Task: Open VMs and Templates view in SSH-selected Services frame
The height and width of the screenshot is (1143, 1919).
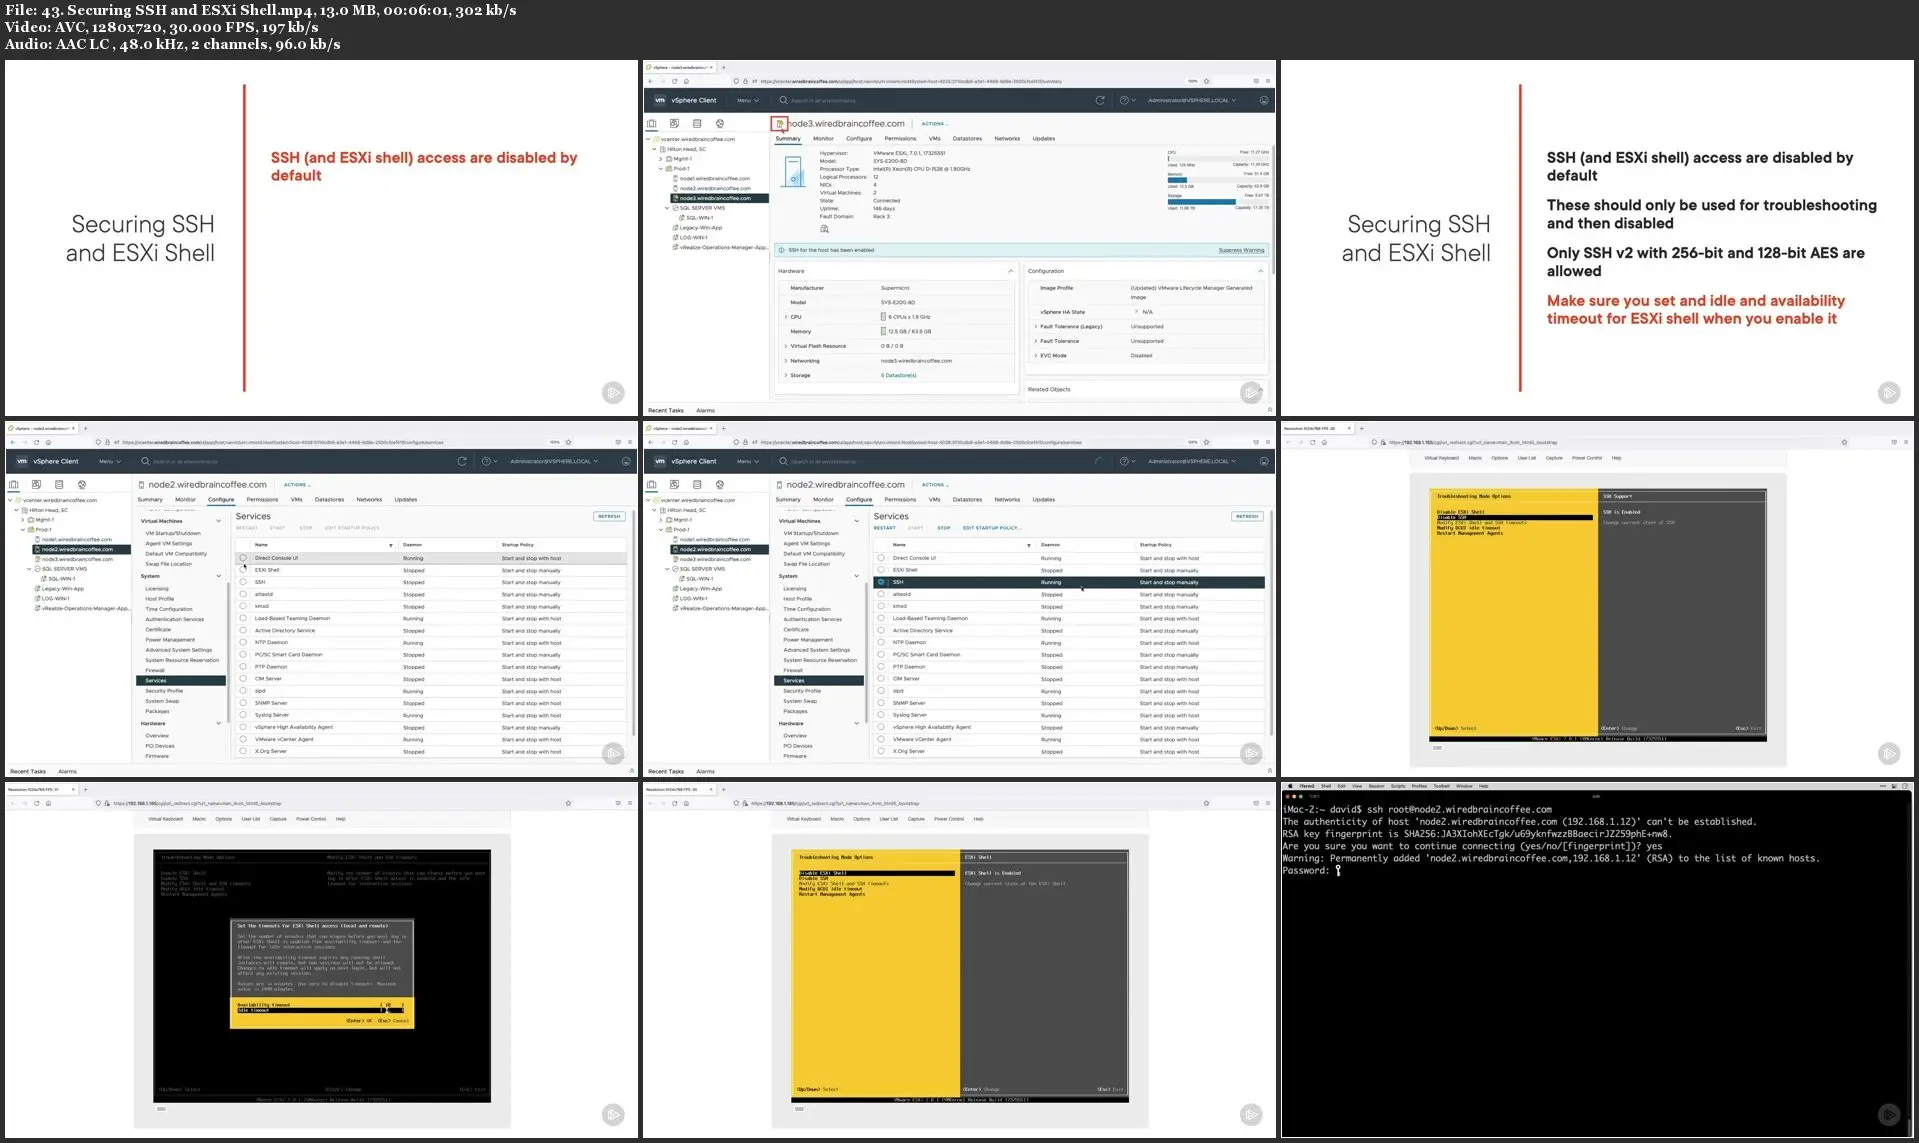Action: click(674, 485)
